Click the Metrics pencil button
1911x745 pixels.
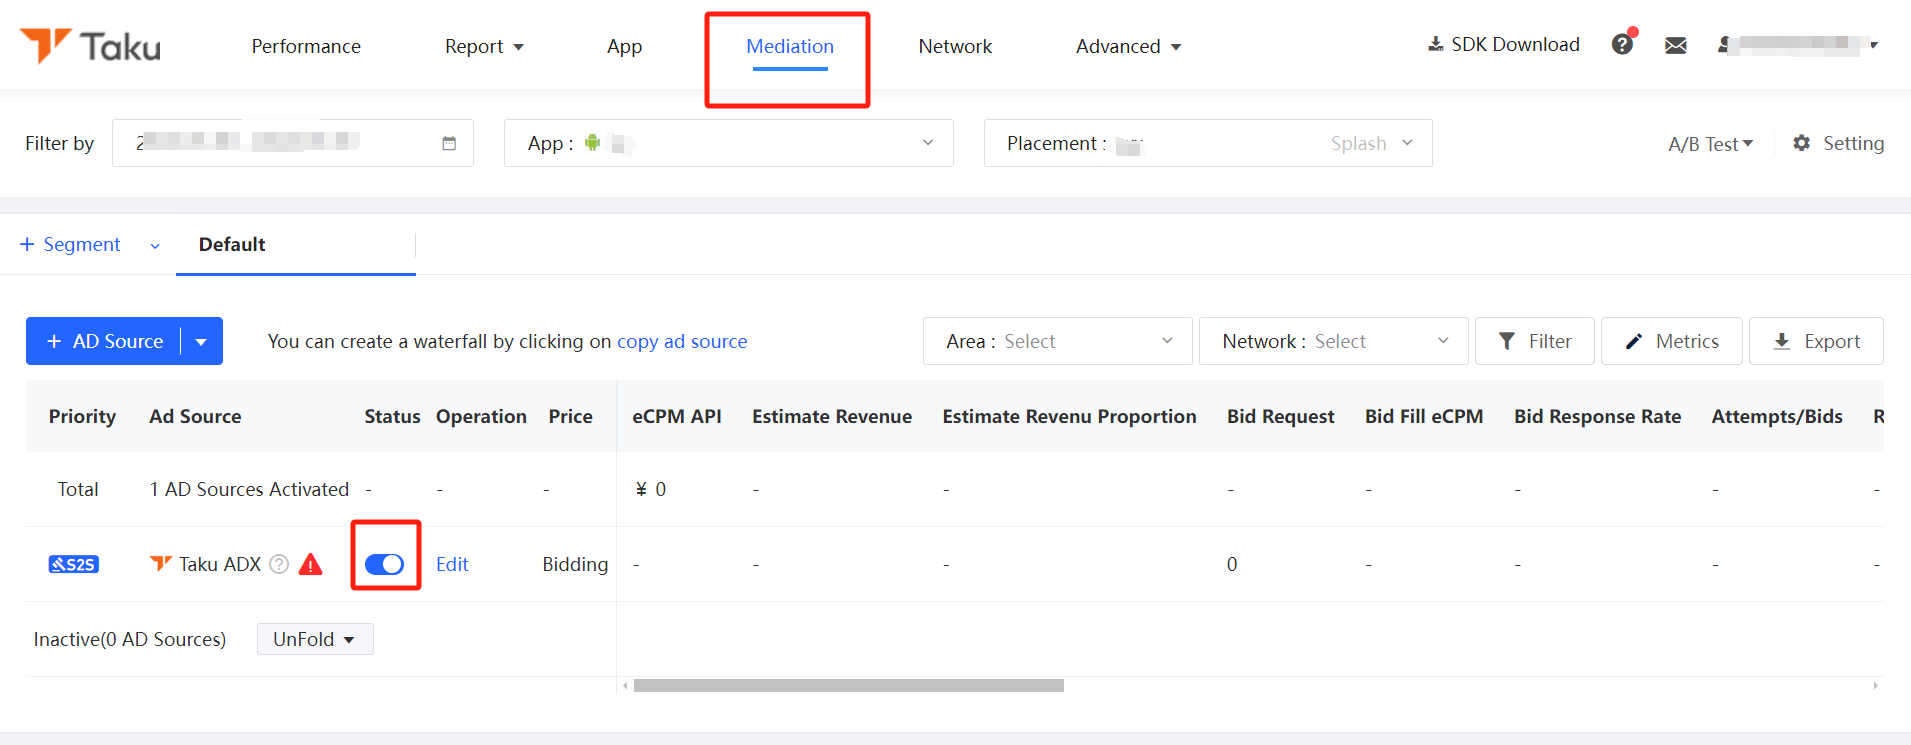tap(1672, 341)
